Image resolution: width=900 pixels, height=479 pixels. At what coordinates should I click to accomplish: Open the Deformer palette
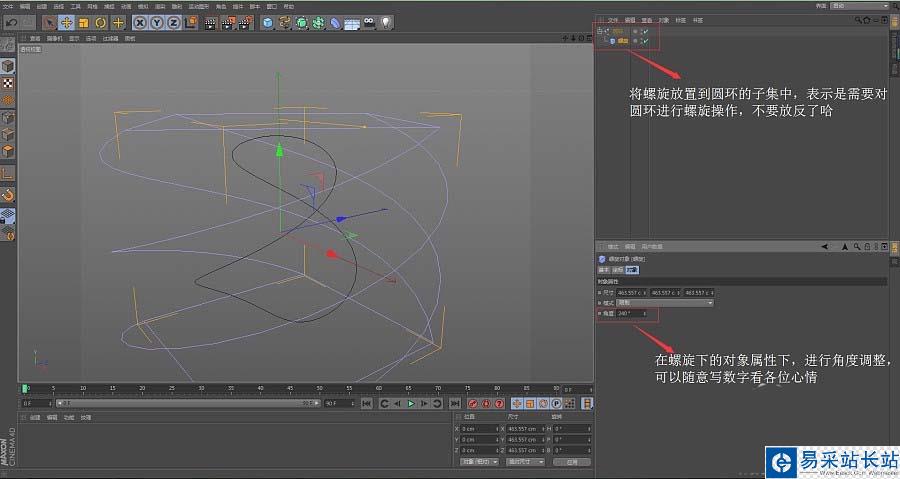click(335, 23)
